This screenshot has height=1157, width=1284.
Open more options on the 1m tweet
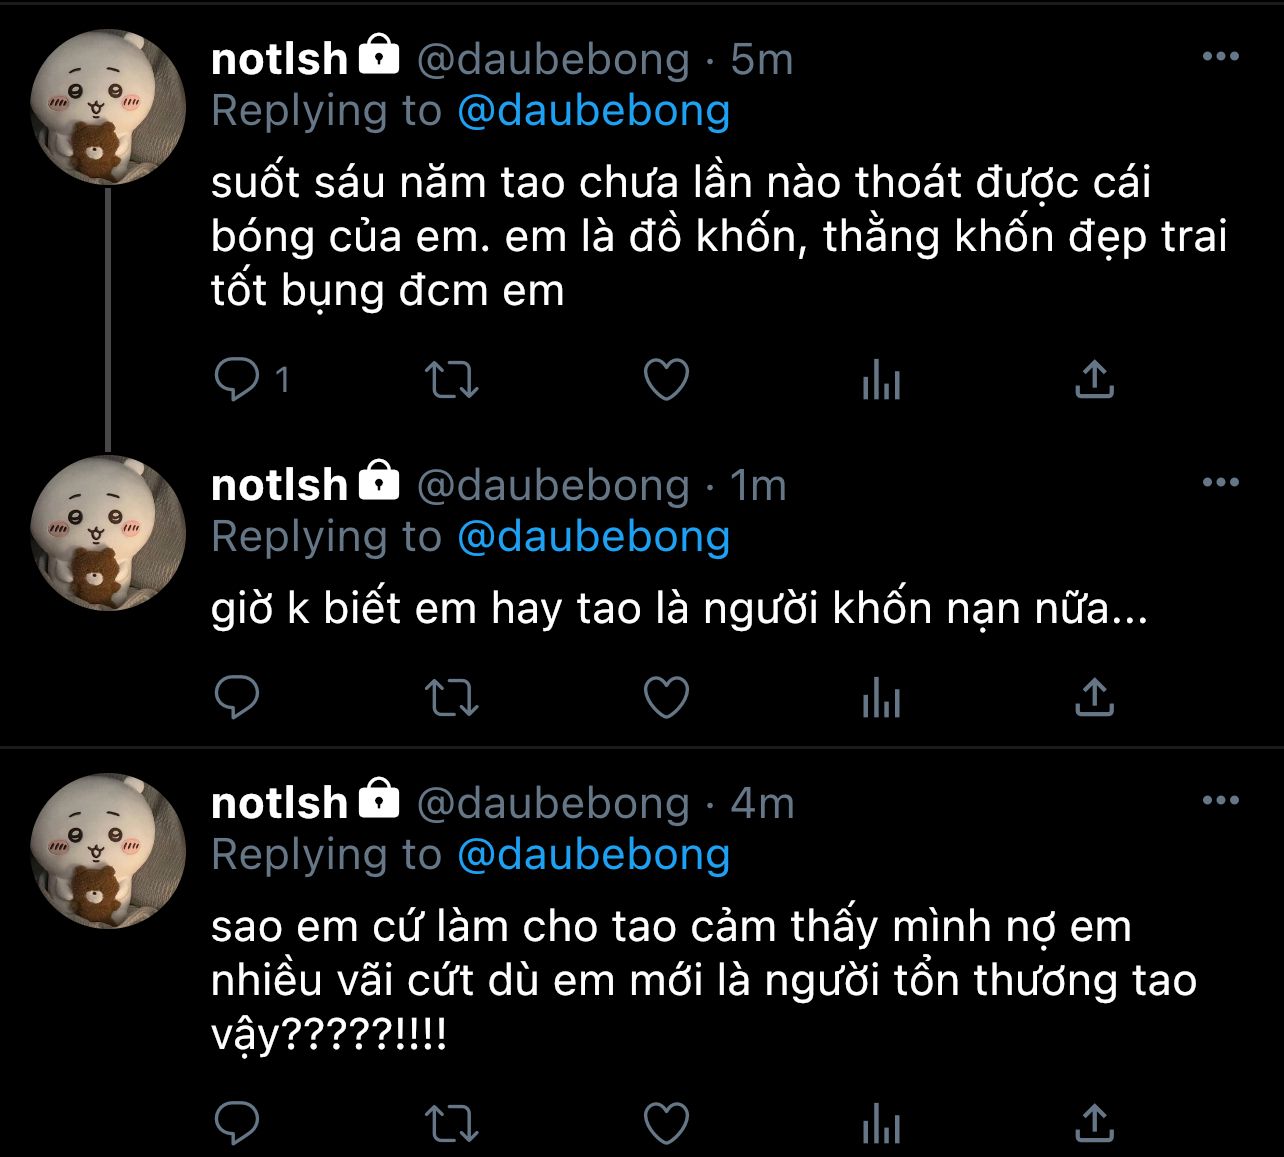1220,483
